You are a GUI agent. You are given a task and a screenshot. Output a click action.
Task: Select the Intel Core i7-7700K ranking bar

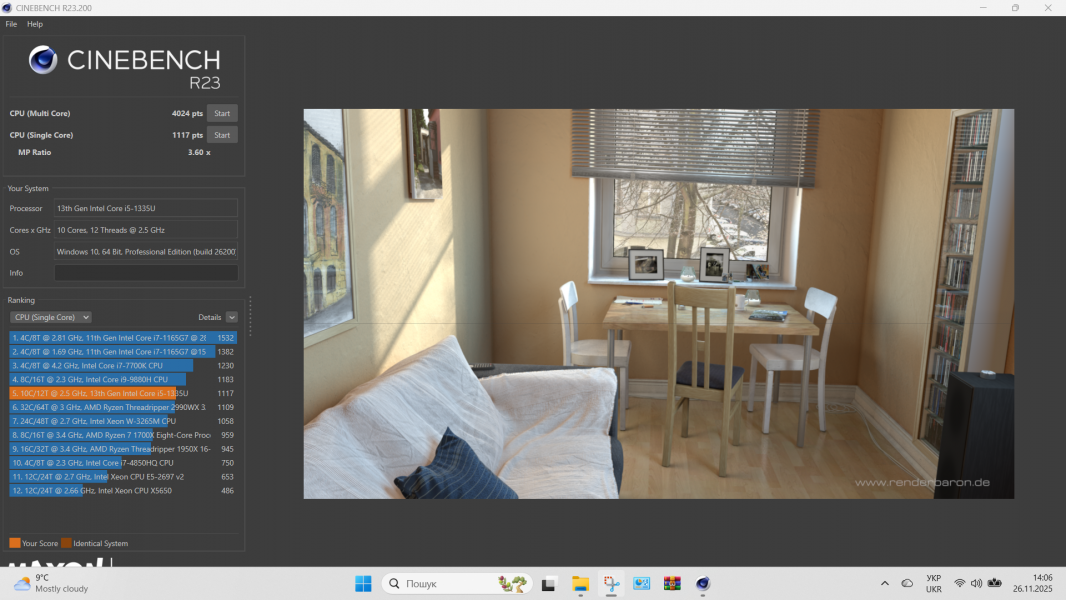click(x=100, y=366)
